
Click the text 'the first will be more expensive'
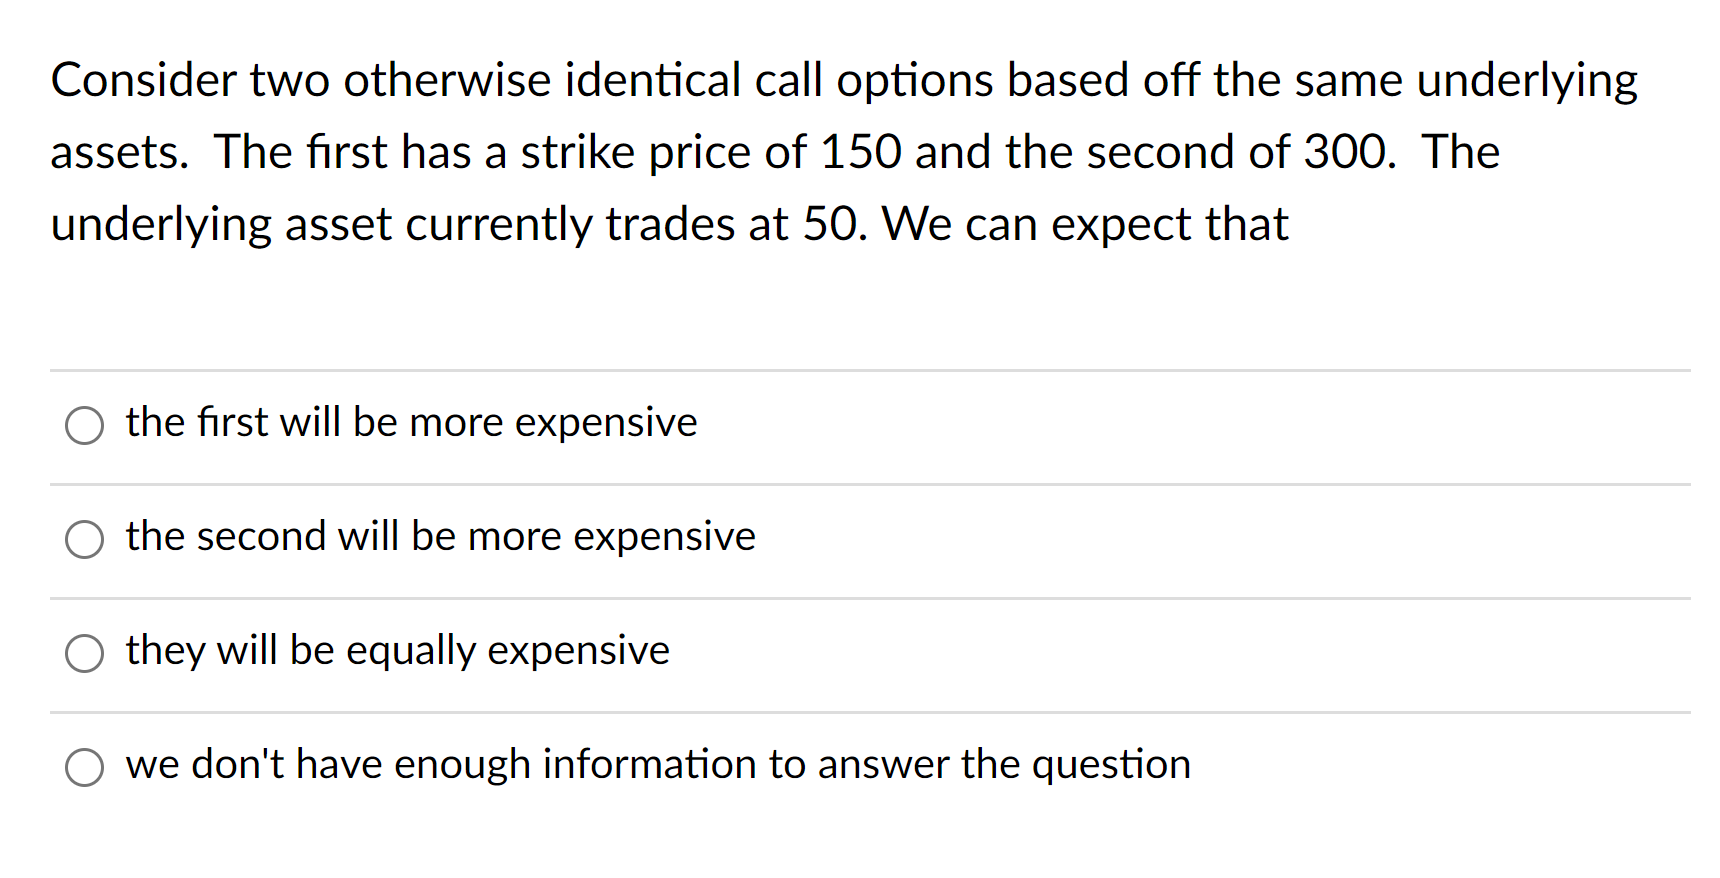[x=411, y=422]
